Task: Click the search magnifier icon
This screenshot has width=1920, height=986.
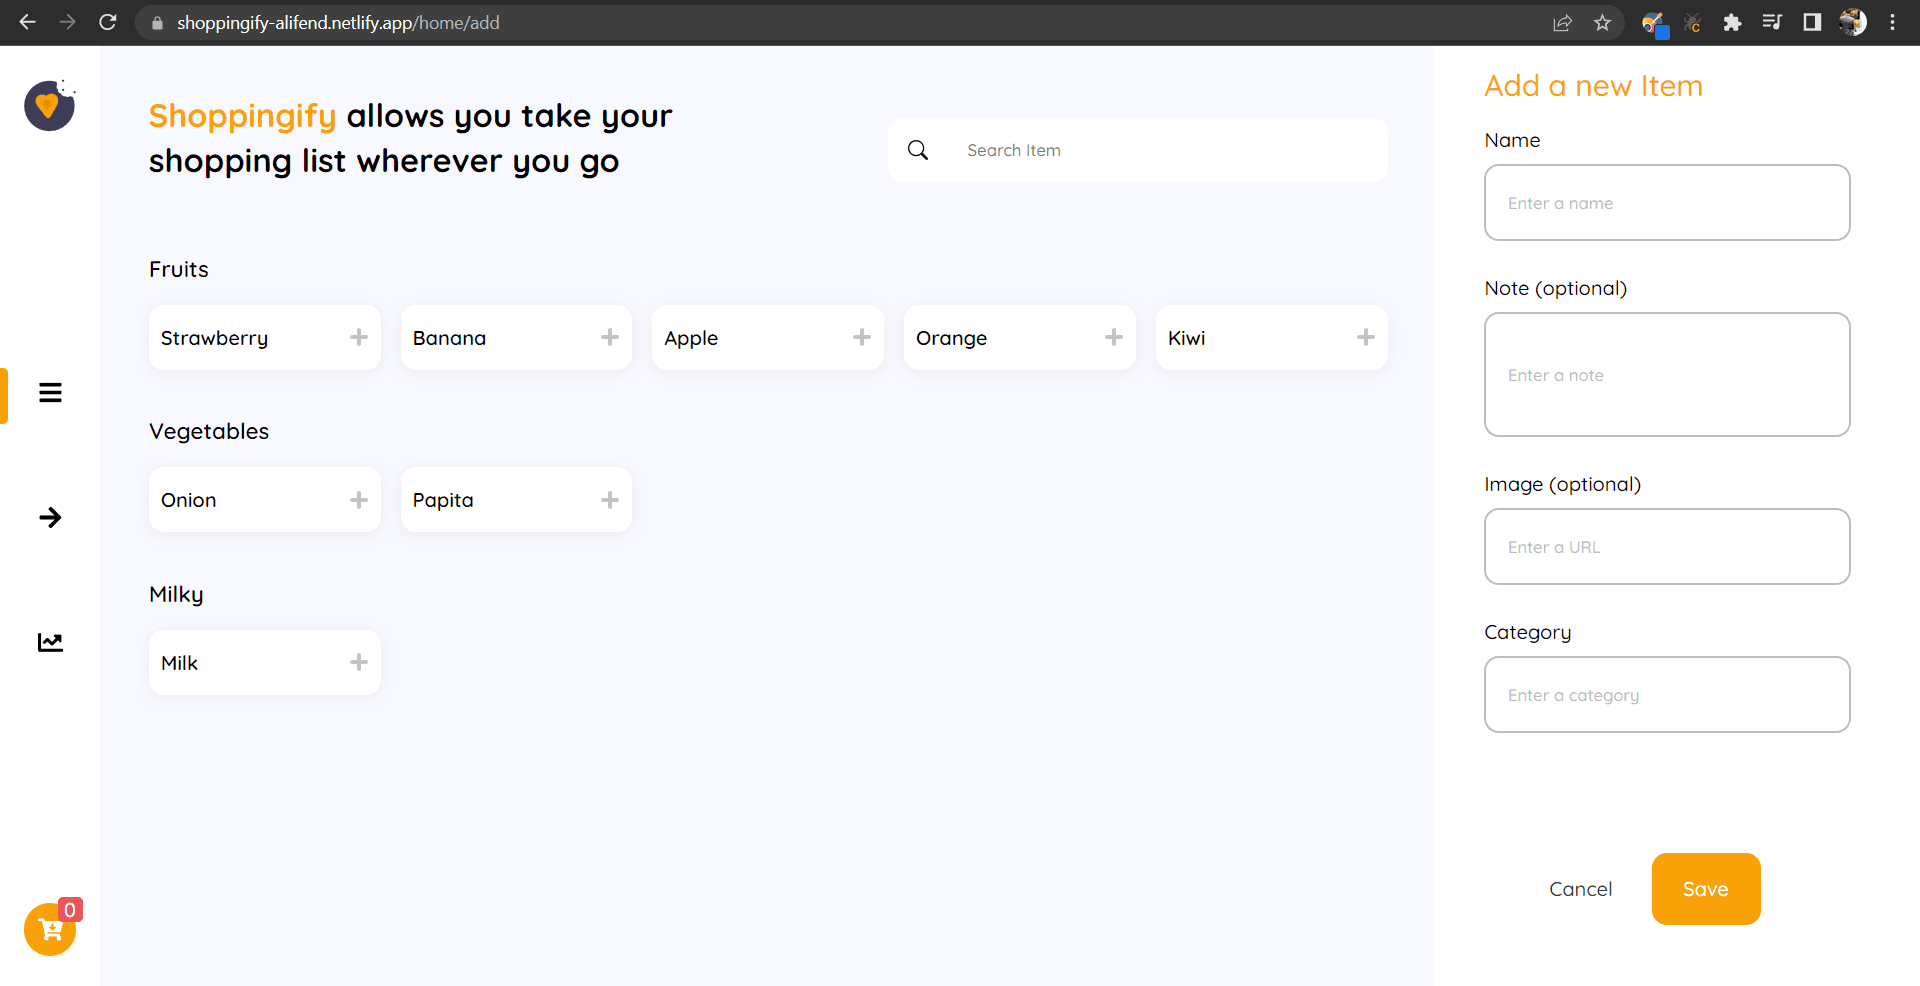Action: [x=918, y=150]
